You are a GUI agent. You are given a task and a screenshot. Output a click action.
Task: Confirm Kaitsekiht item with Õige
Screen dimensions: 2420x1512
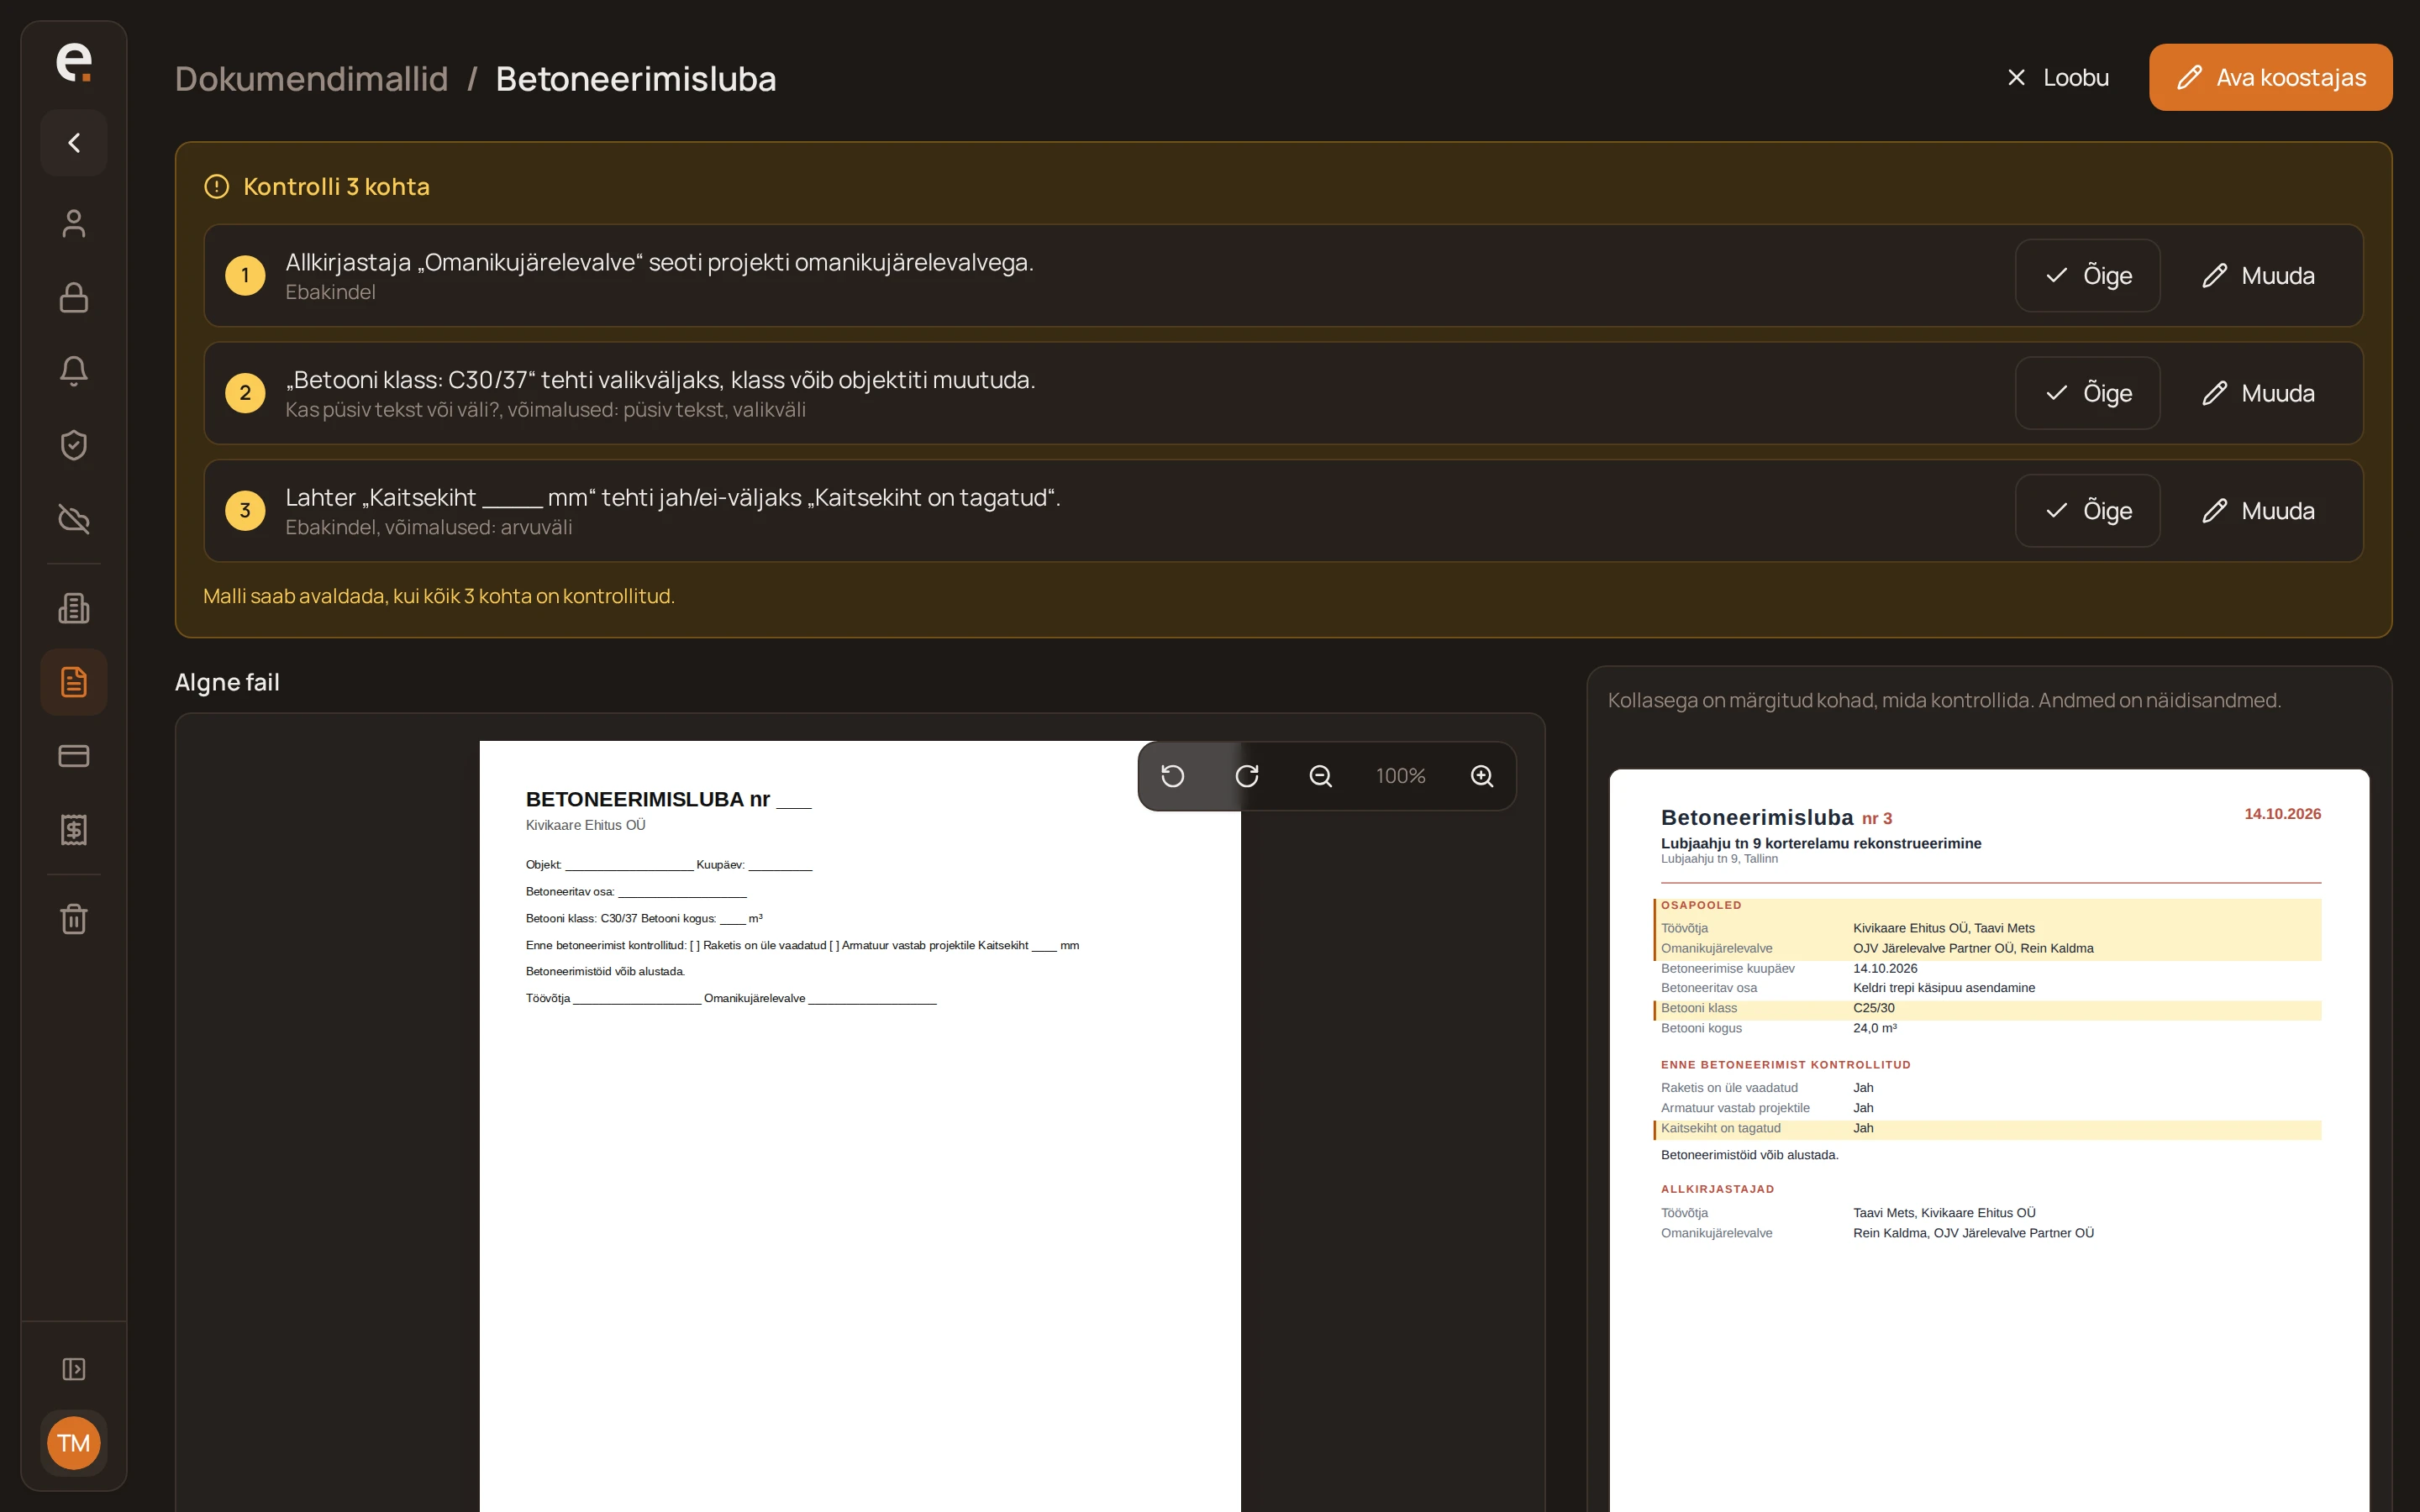pos(2087,511)
